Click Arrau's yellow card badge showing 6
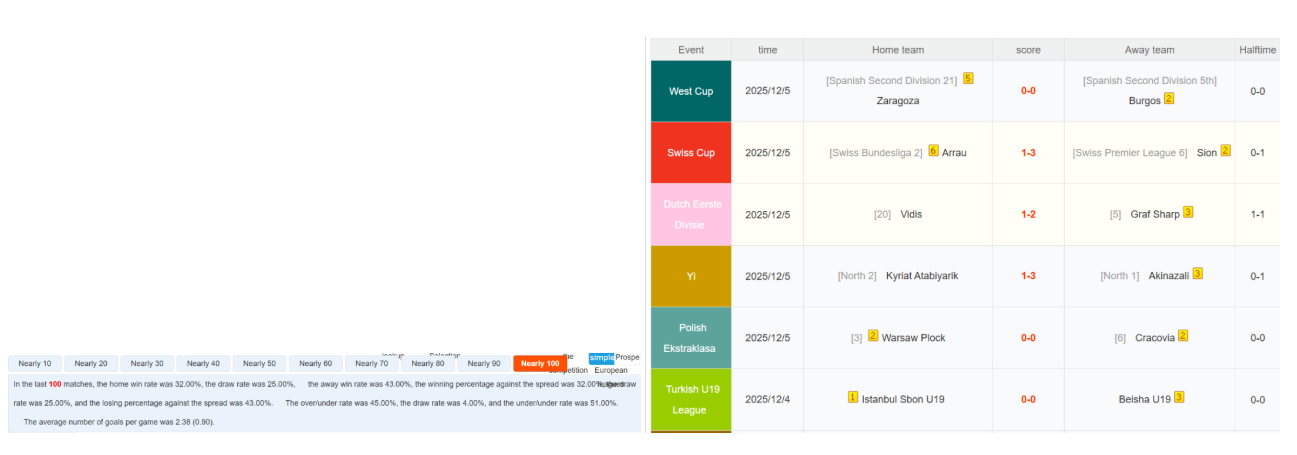The image size is (1297, 455). (x=933, y=151)
